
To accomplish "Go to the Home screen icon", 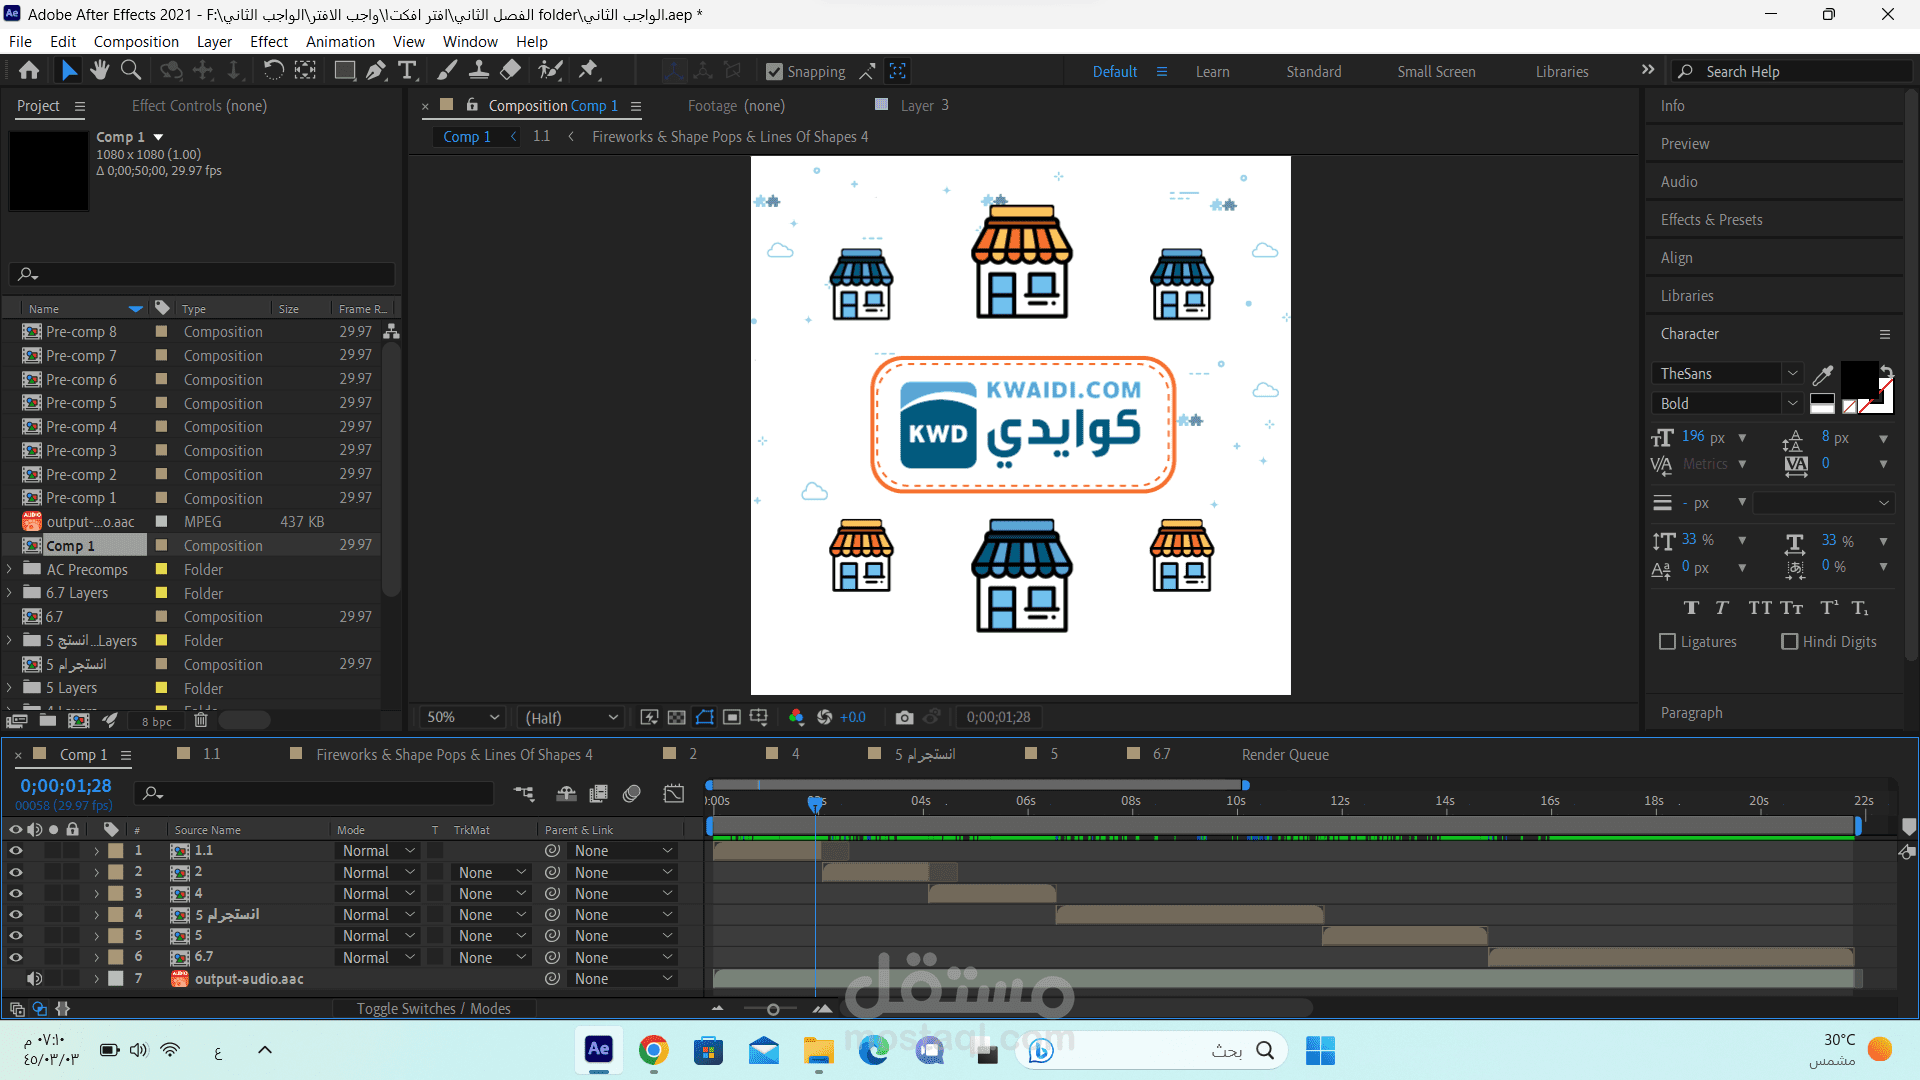I will pos(29,70).
